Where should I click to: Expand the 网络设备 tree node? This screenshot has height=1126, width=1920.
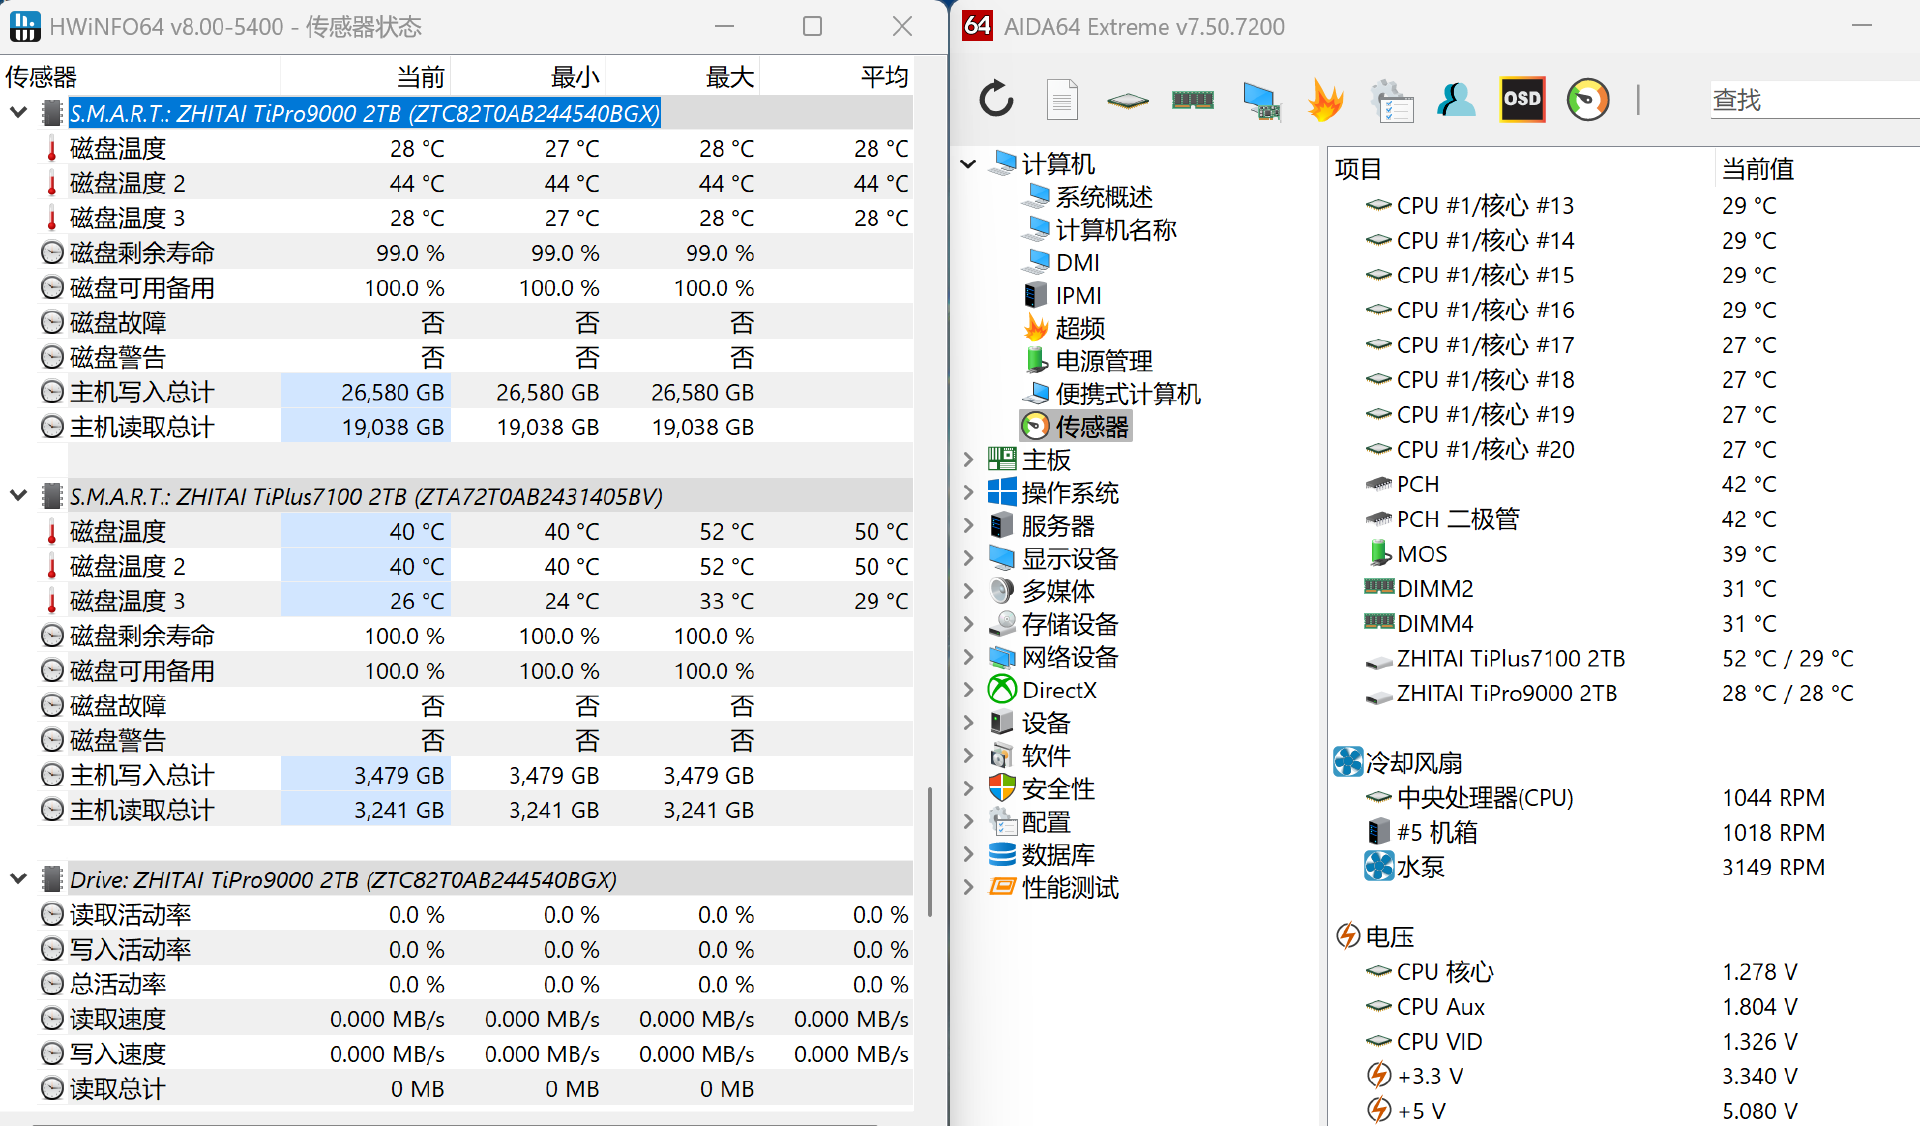click(x=968, y=657)
